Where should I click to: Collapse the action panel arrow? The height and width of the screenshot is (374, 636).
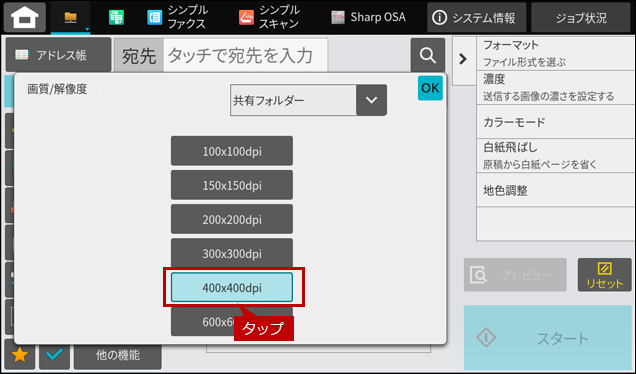[463, 59]
